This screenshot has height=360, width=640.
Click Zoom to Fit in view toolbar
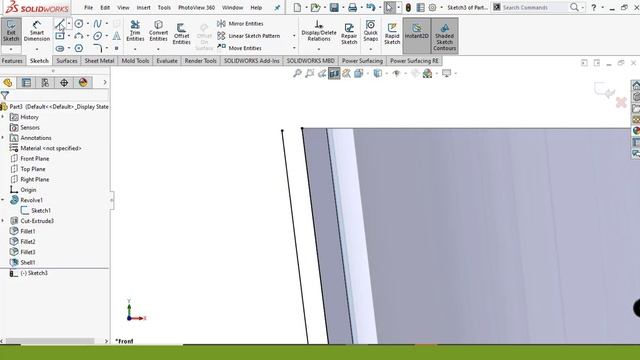point(297,73)
